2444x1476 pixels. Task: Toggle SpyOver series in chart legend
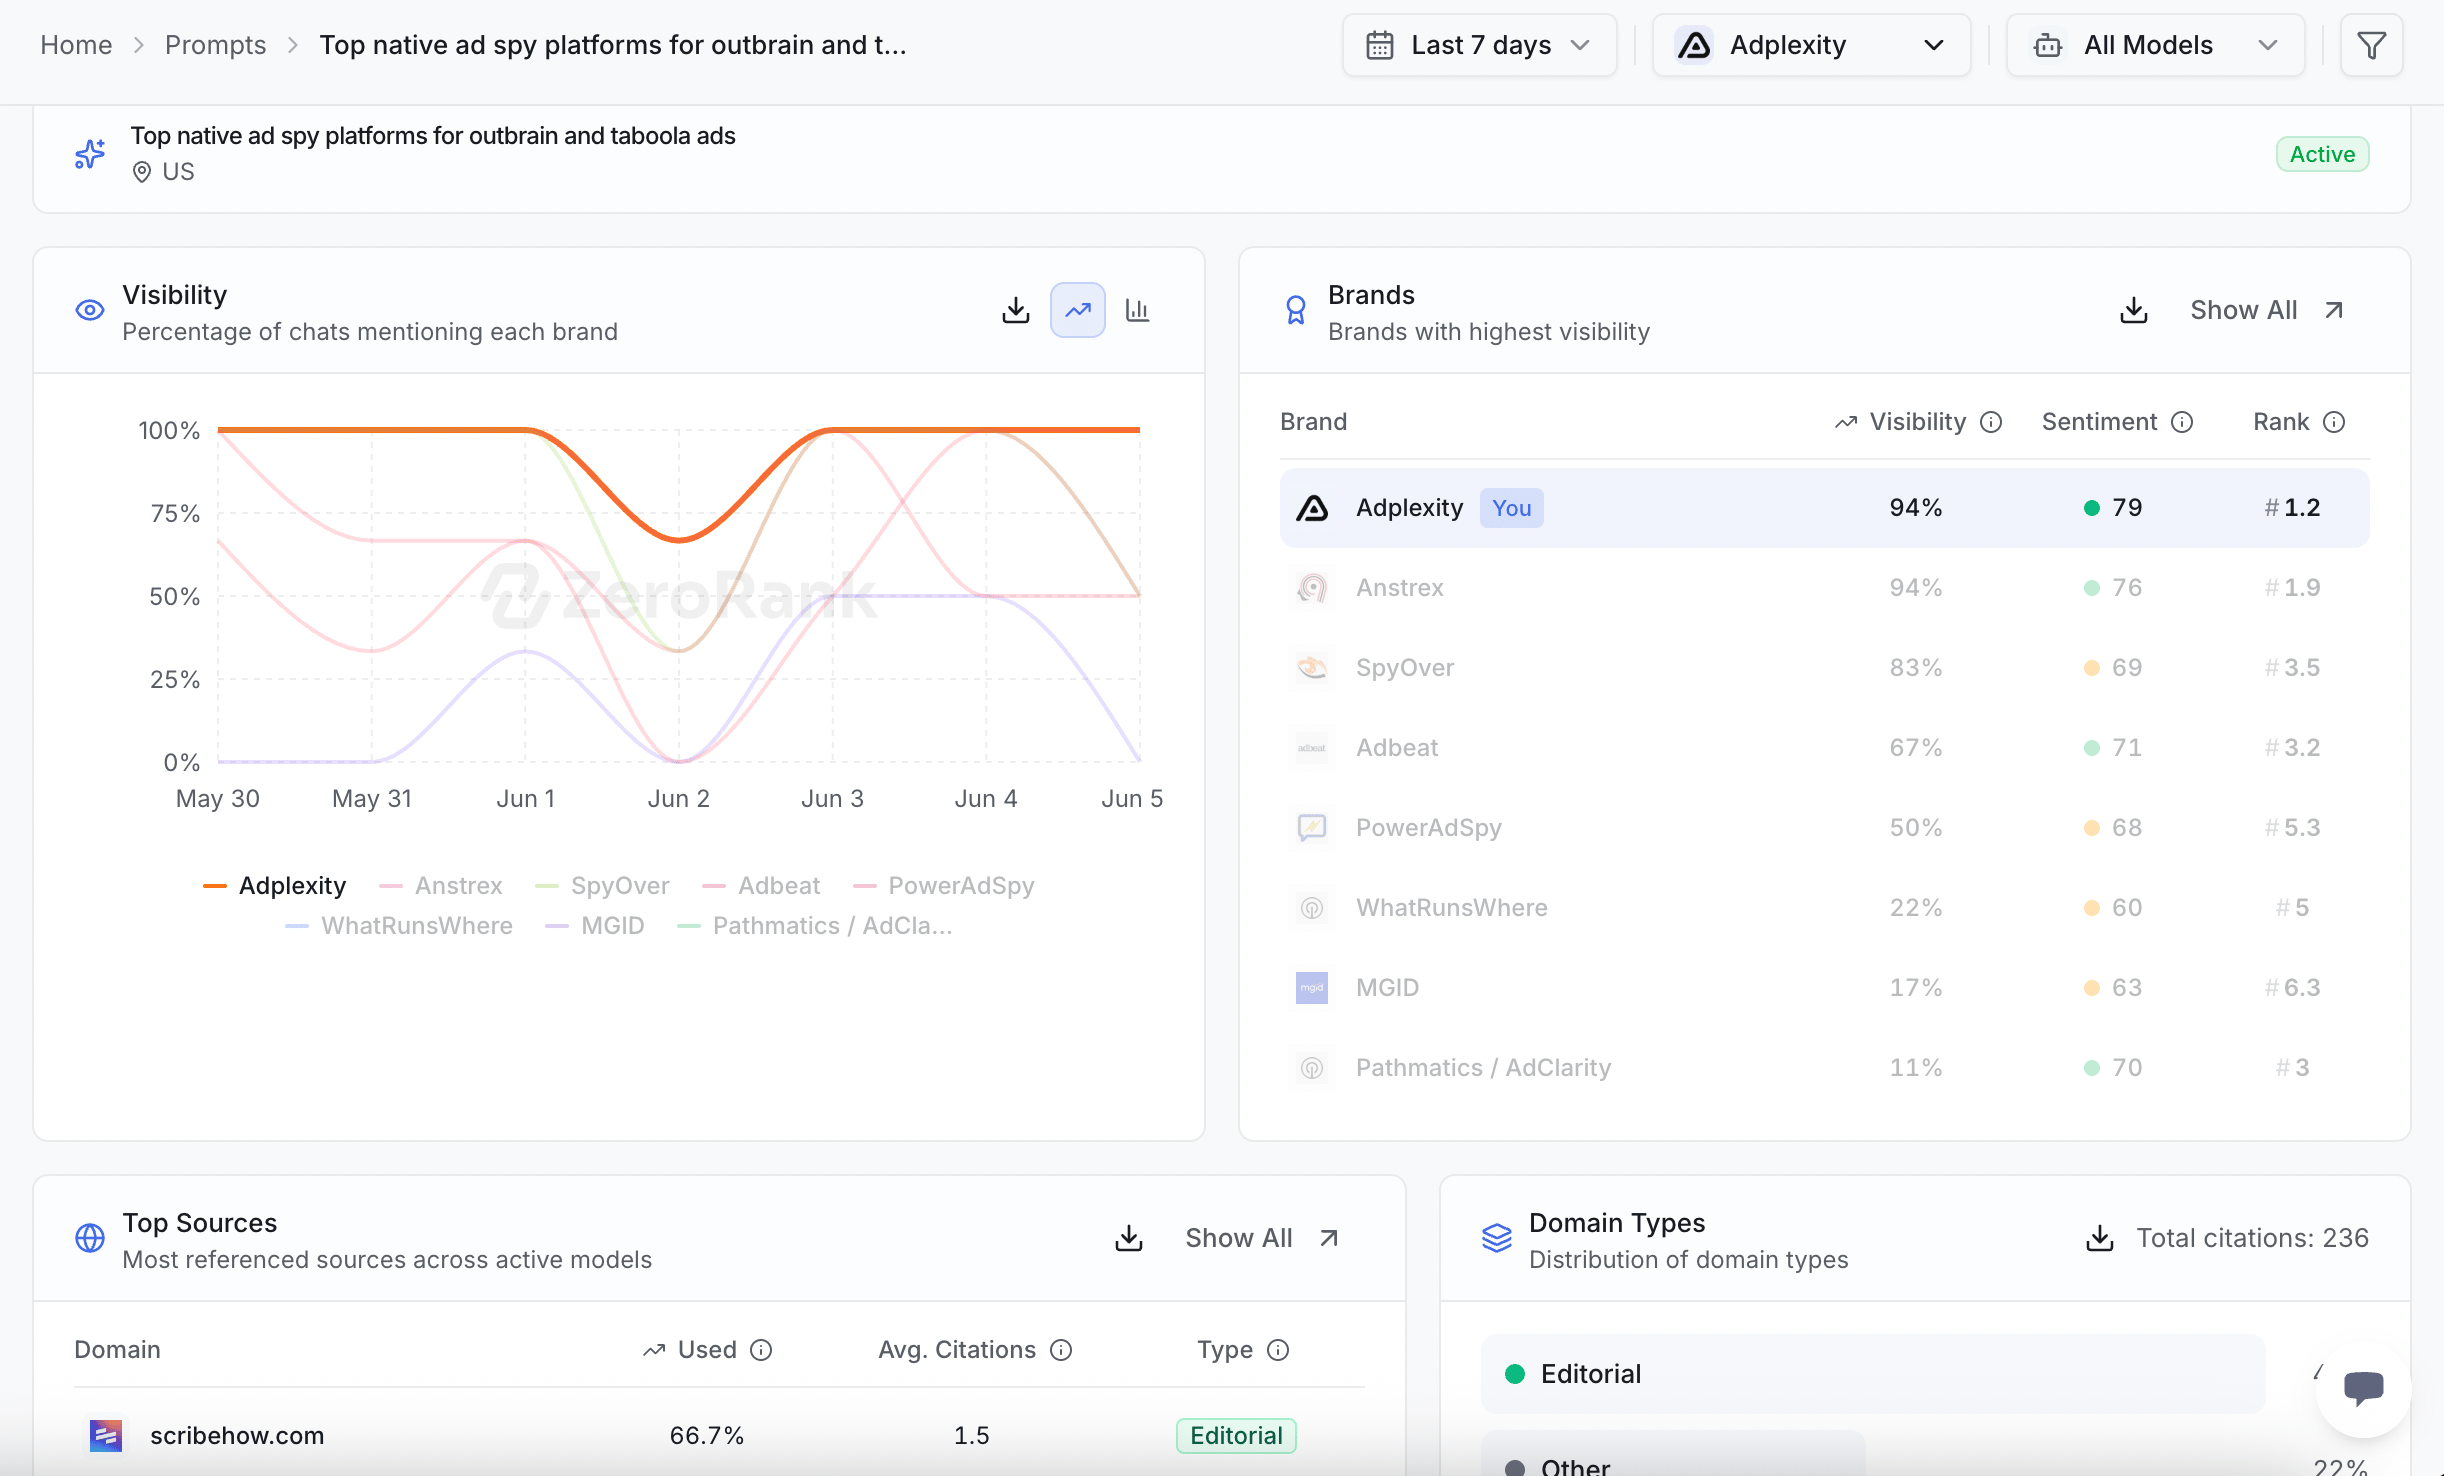(602, 886)
